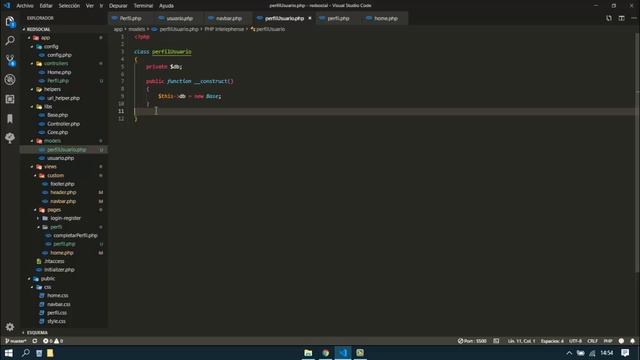Image resolution: width=640 pixels, height=360 pixels.
Task: Open Controller.php in the explorer
Action: (63, 124)
